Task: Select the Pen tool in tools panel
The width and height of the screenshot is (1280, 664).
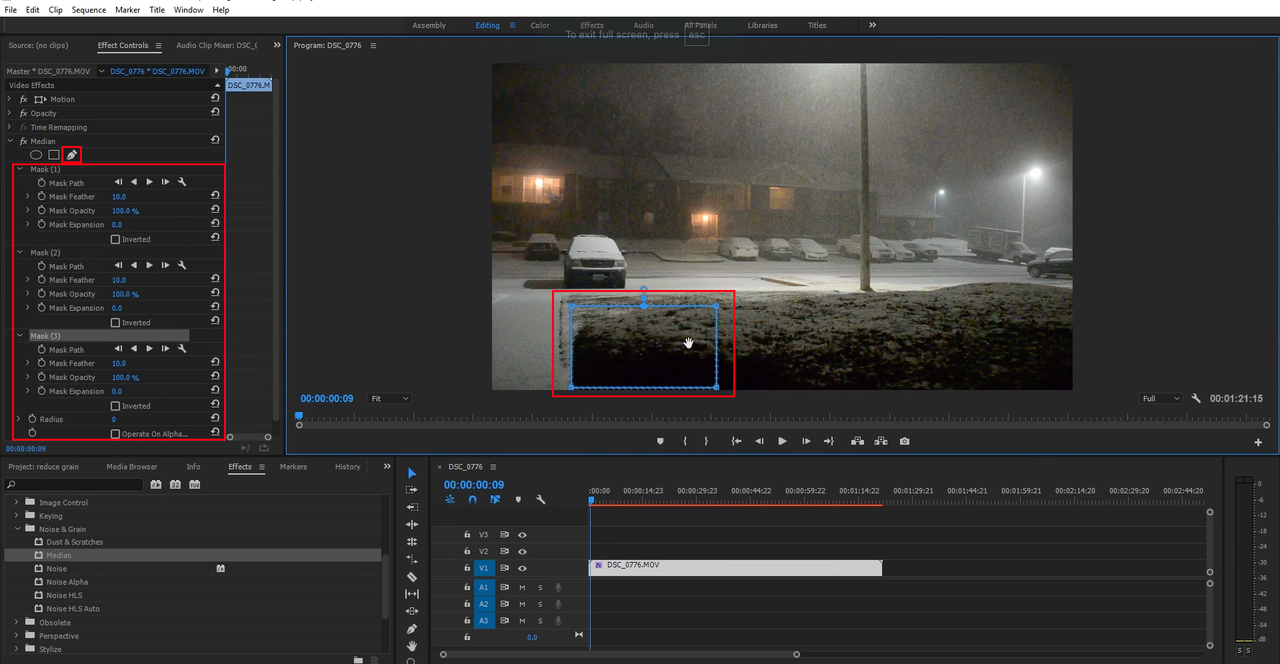Action: pyautogui.click(x=411, y=629)
